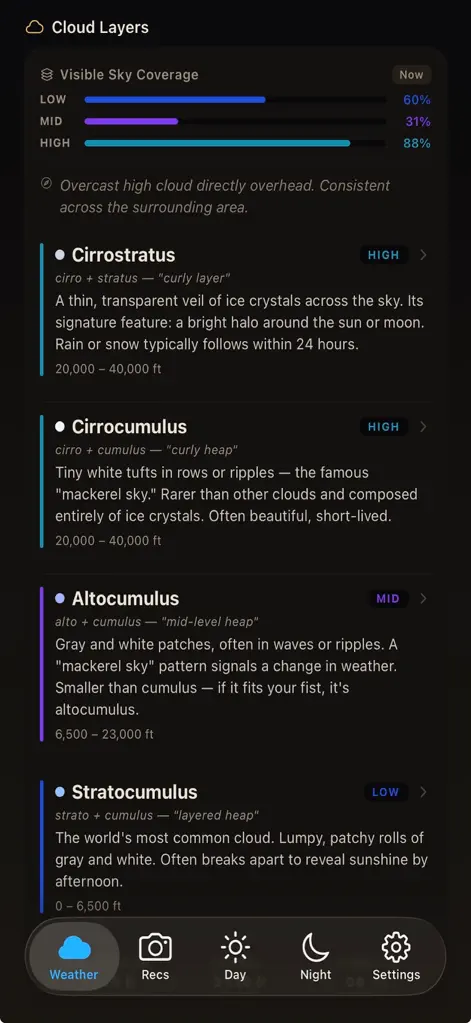Open the Recs camera icon
Screen dimensions: 471x1023
tap(155, 947)
